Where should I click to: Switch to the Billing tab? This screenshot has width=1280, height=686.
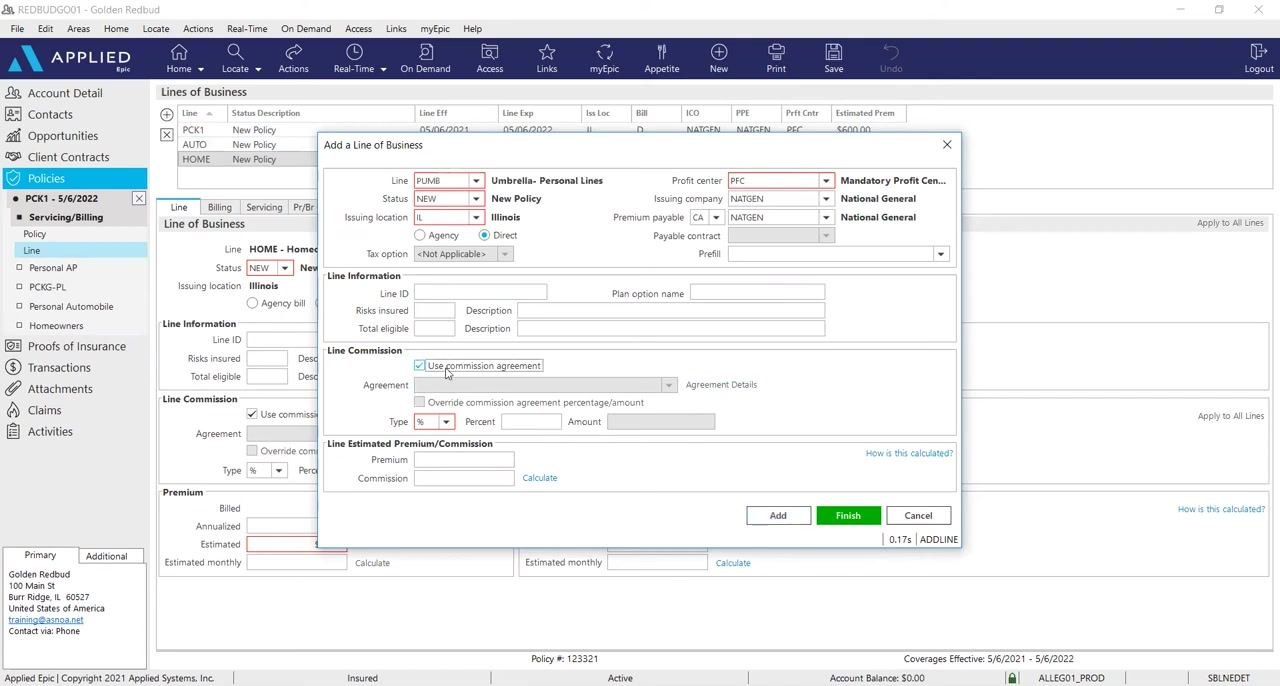point(220,207)
